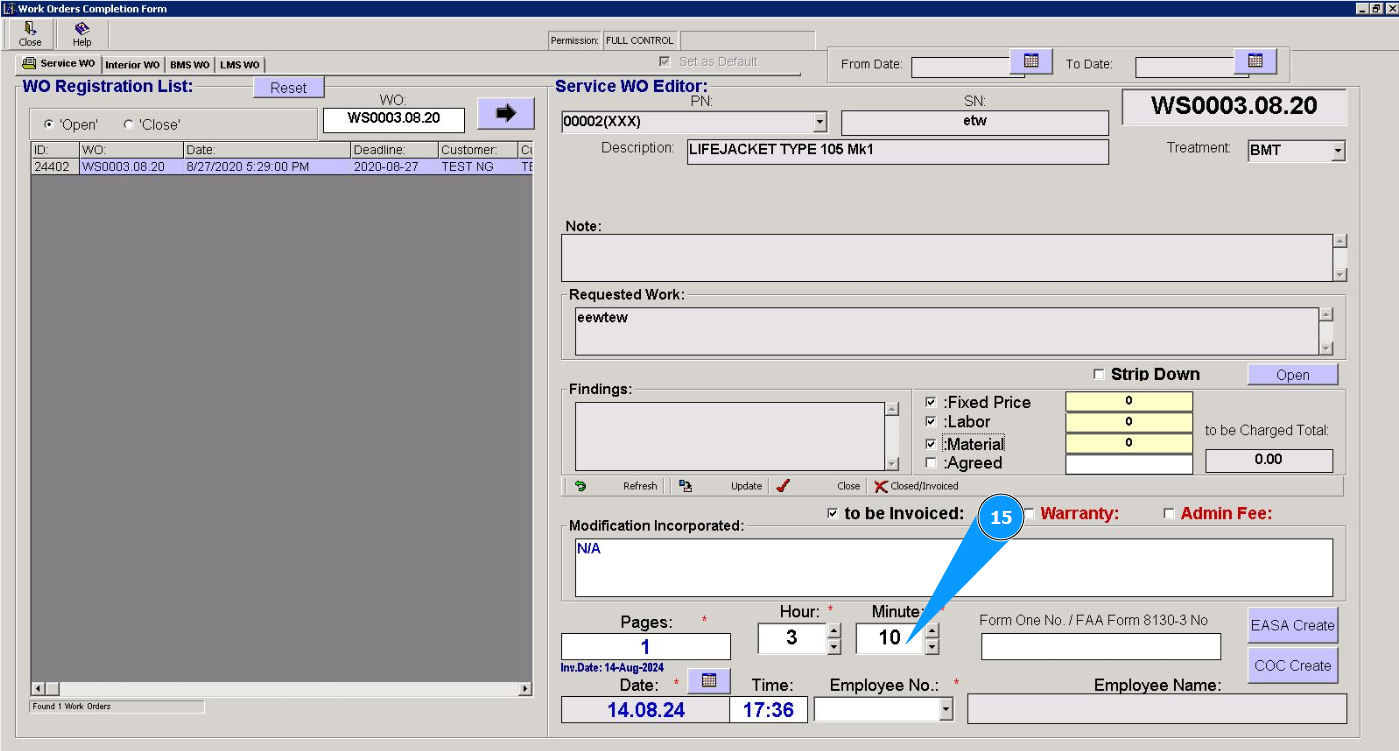1399x751 pixels.
Task: Expand the PN dropdown list
Action: (x=820, y=122)
